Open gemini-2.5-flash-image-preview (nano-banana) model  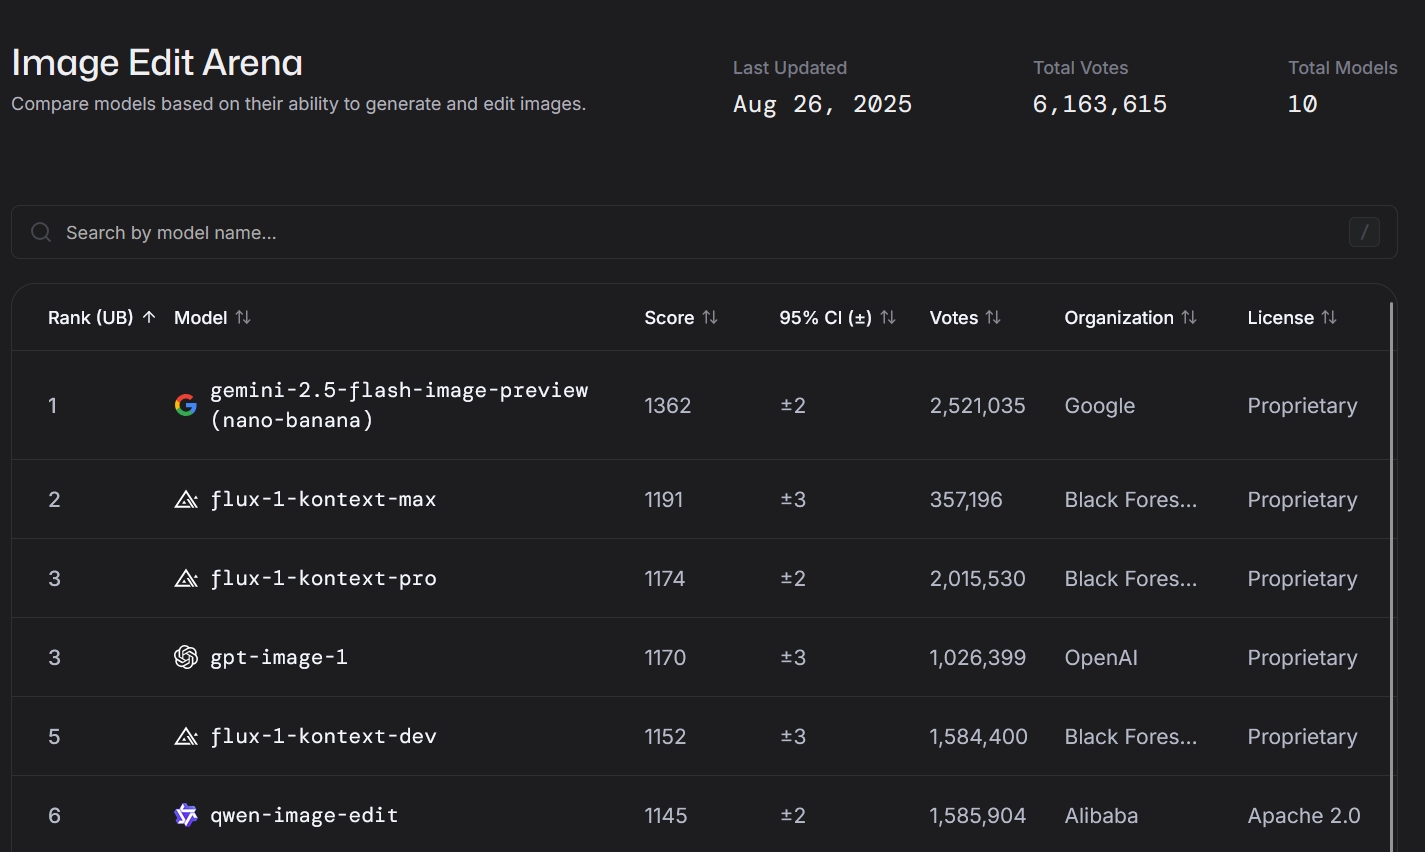tap(399, 405)
